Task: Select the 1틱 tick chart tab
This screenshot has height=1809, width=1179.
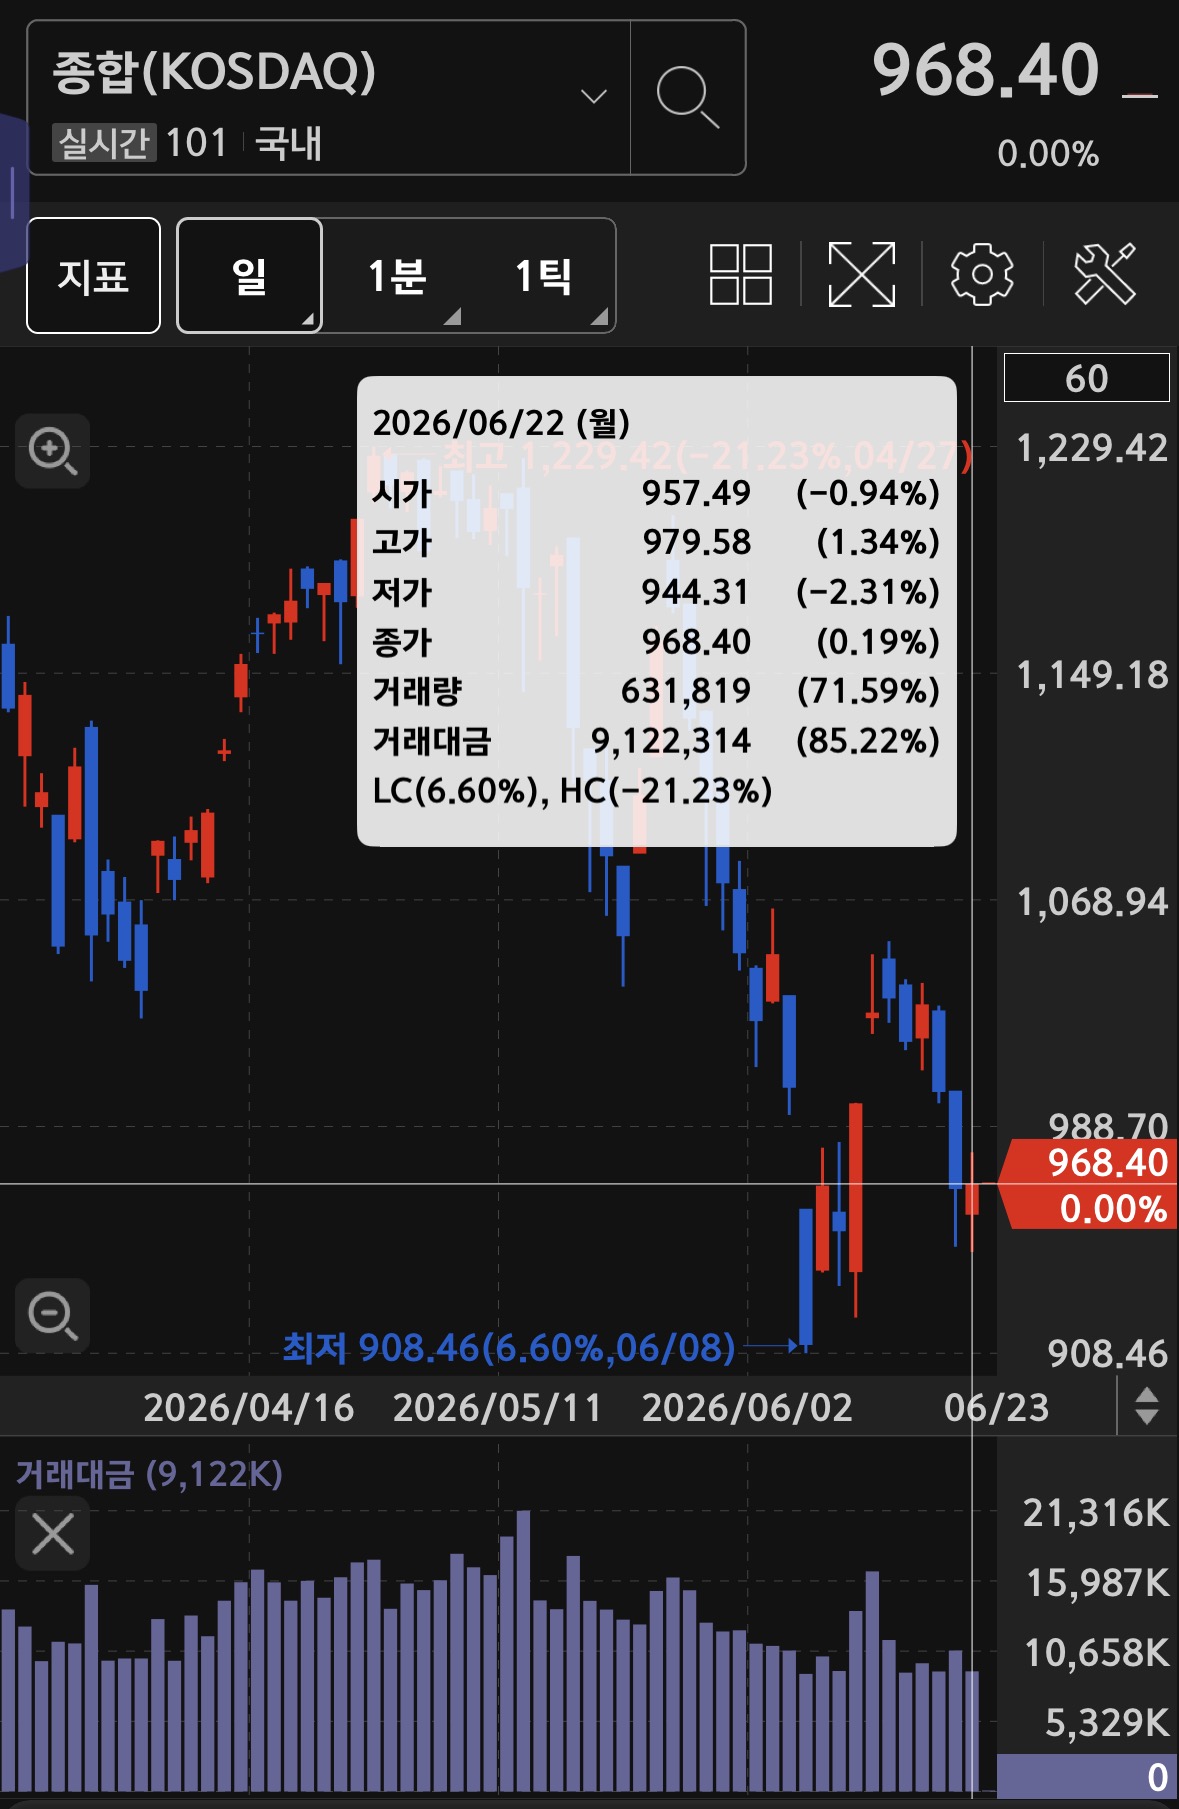Action: (x=543, y=275)
